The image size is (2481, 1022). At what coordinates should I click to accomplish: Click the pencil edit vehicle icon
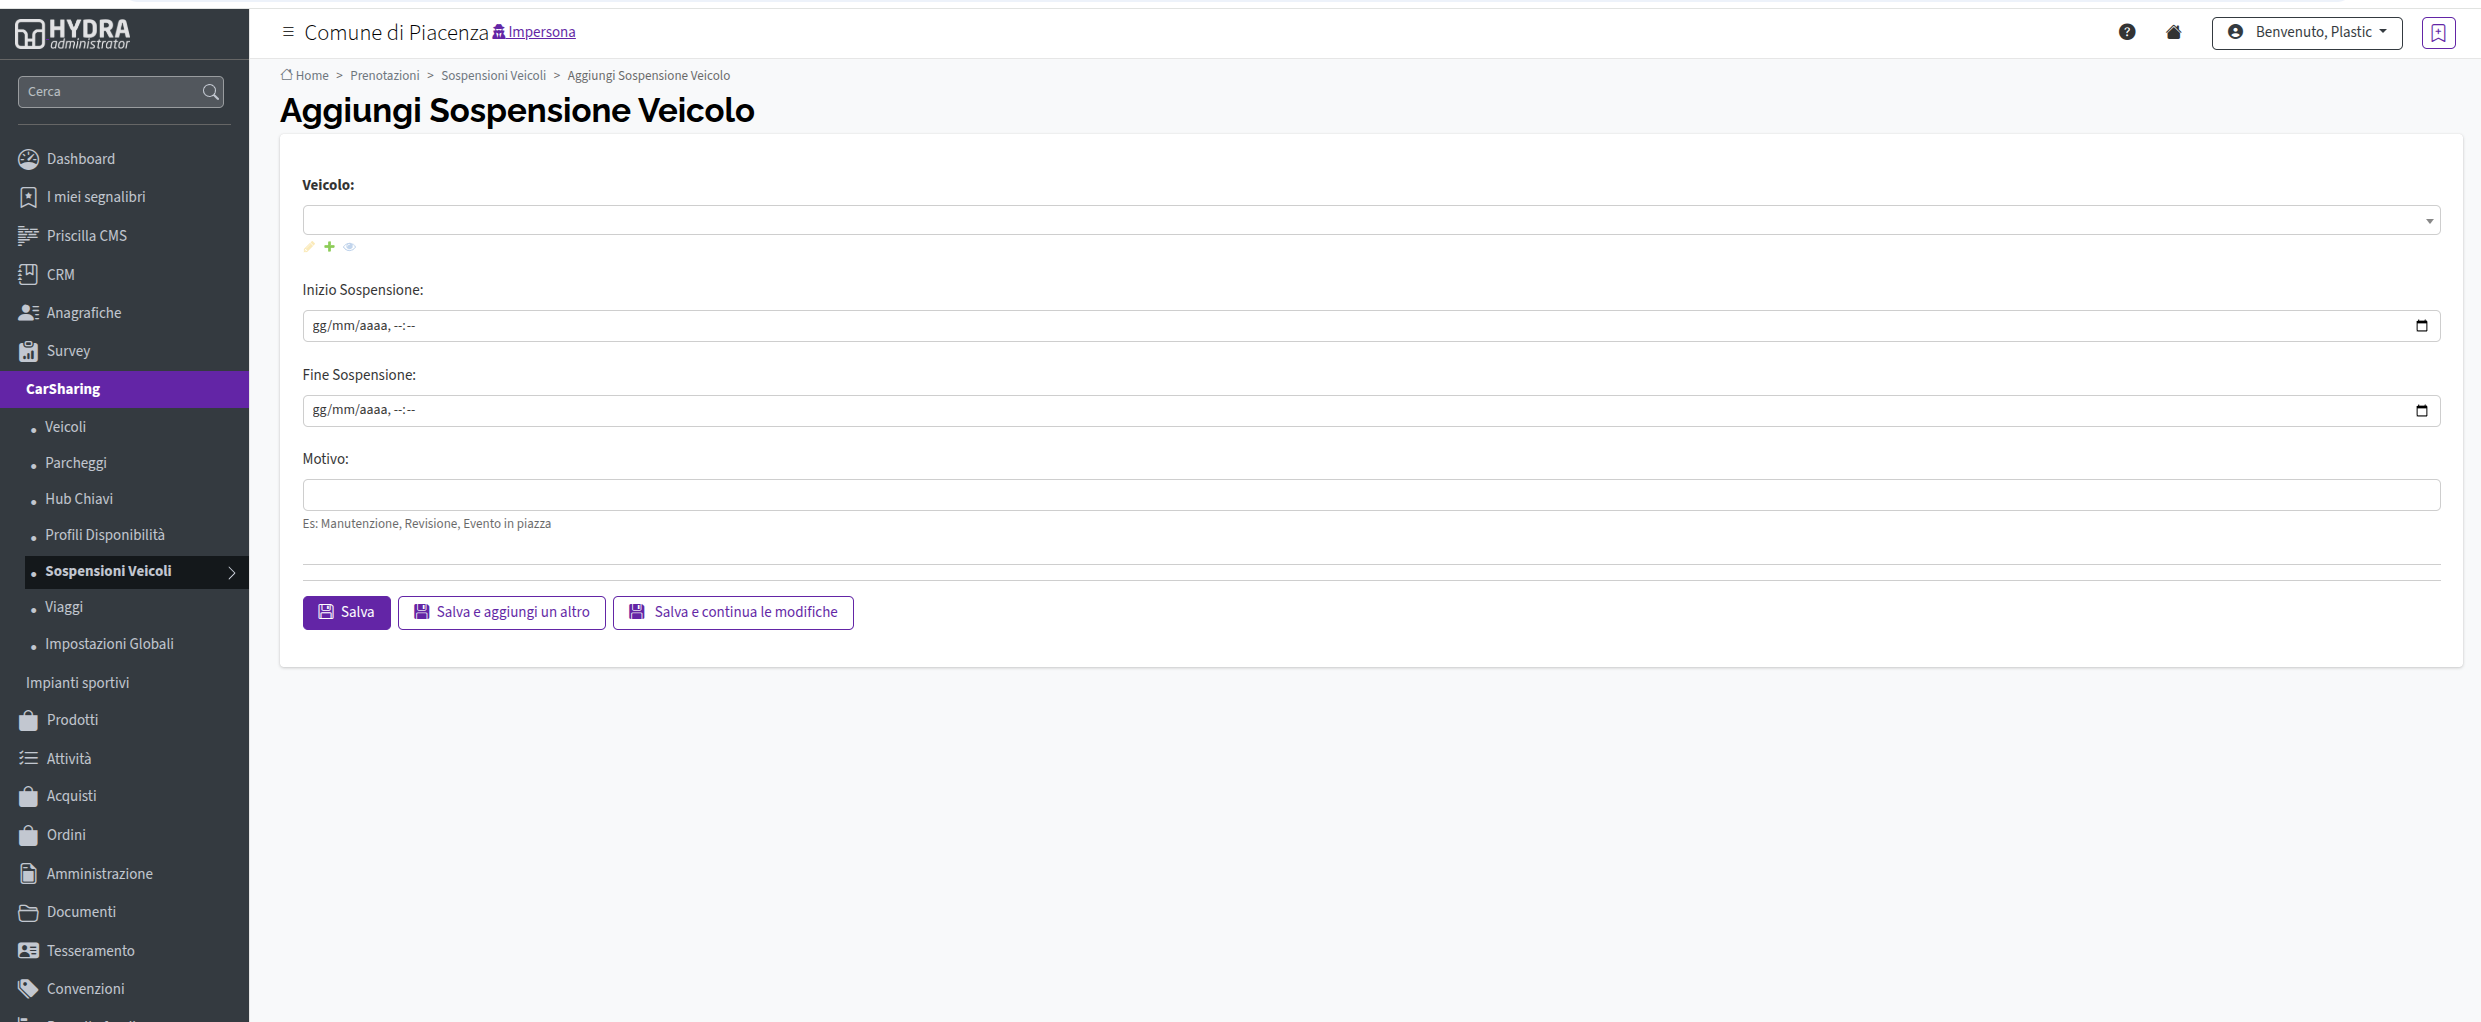(x=309, y=247)
